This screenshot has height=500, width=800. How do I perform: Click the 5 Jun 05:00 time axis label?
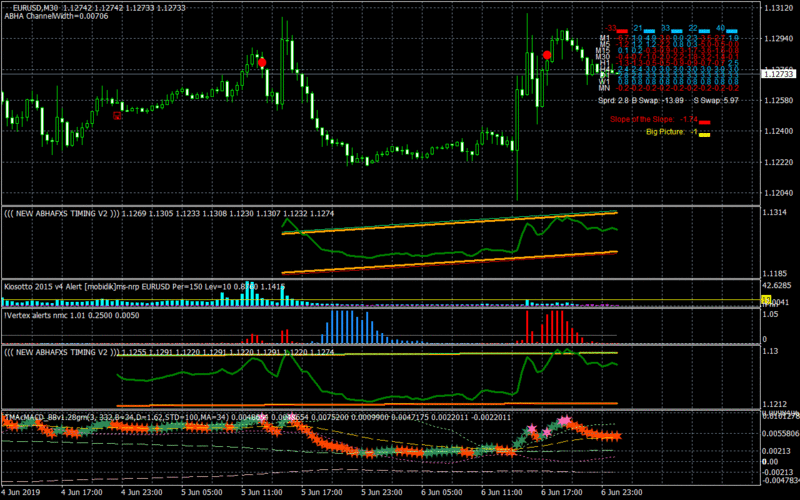202,492
